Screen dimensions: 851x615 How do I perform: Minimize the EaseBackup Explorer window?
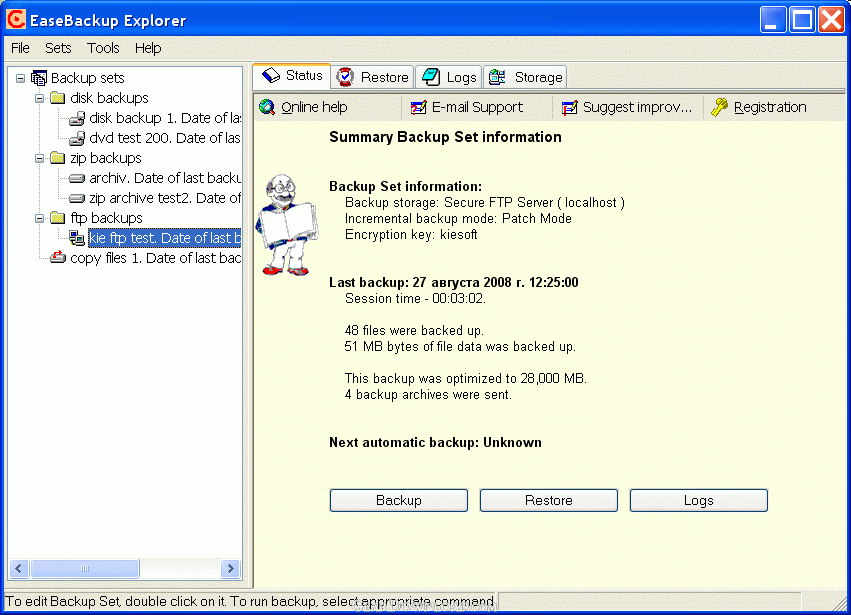pyautogui.click(x=772, y=20)
